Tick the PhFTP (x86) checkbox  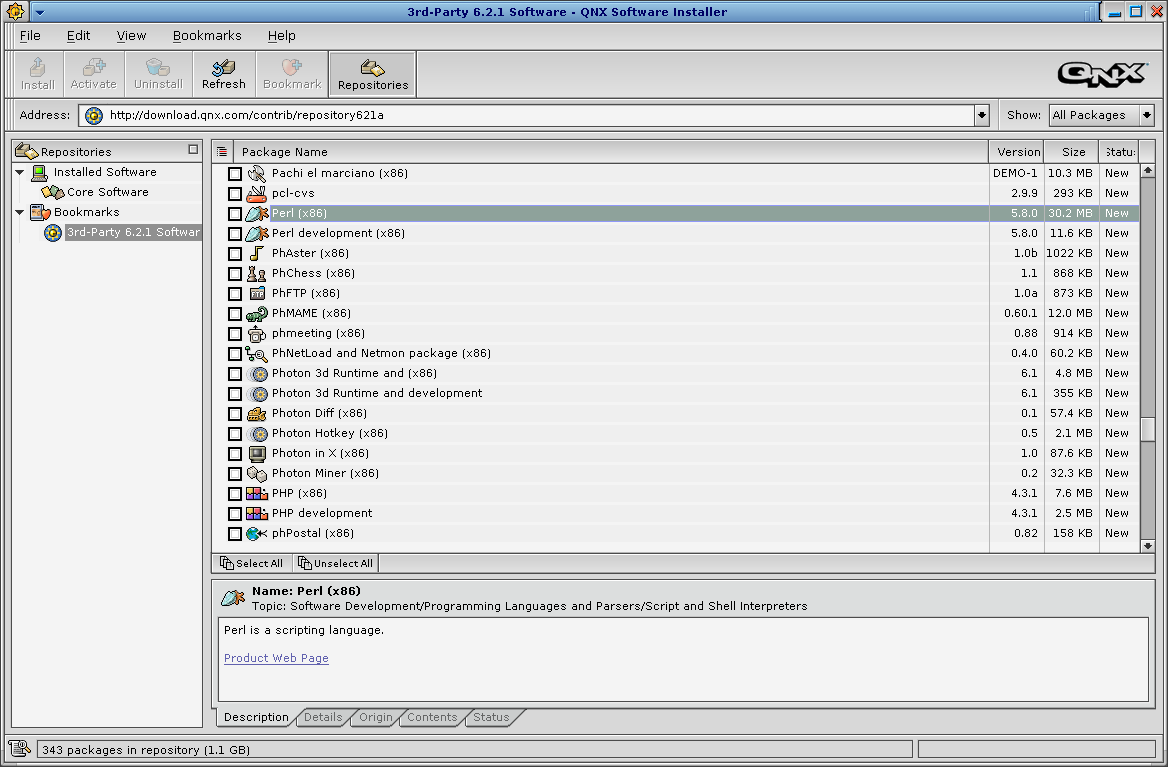point(235,294)
